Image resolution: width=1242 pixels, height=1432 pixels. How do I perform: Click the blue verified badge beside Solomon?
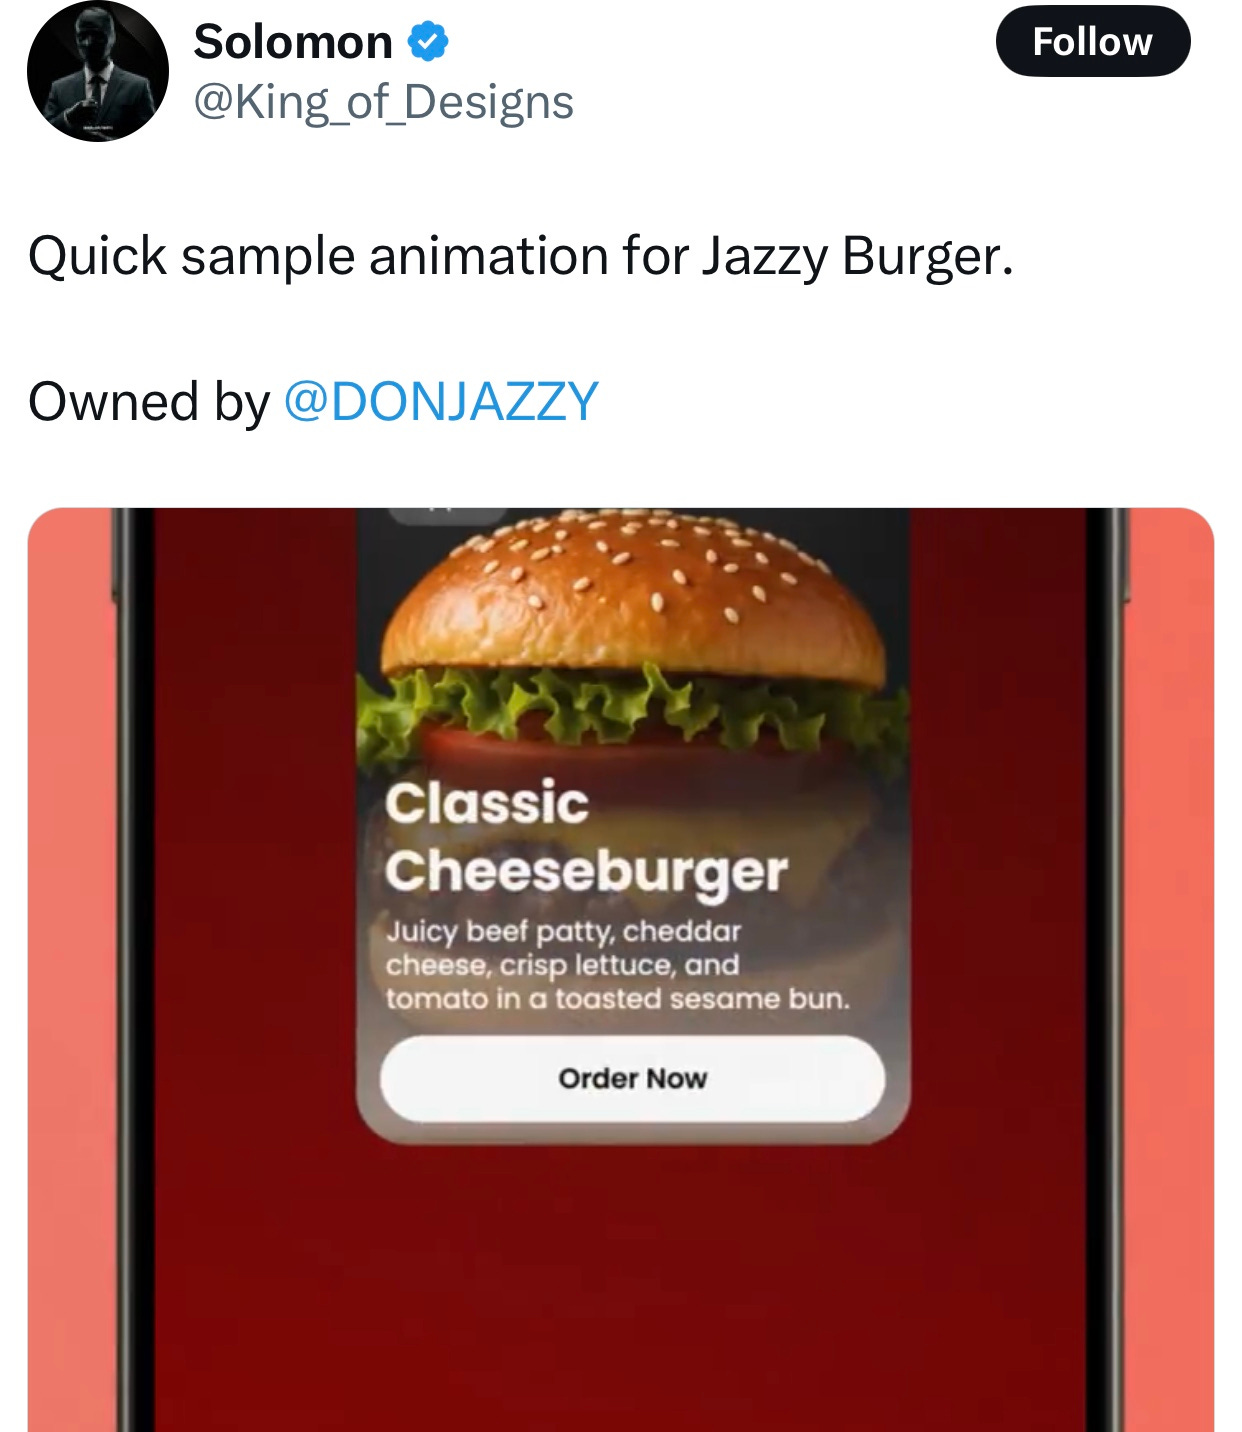[428, 42]
